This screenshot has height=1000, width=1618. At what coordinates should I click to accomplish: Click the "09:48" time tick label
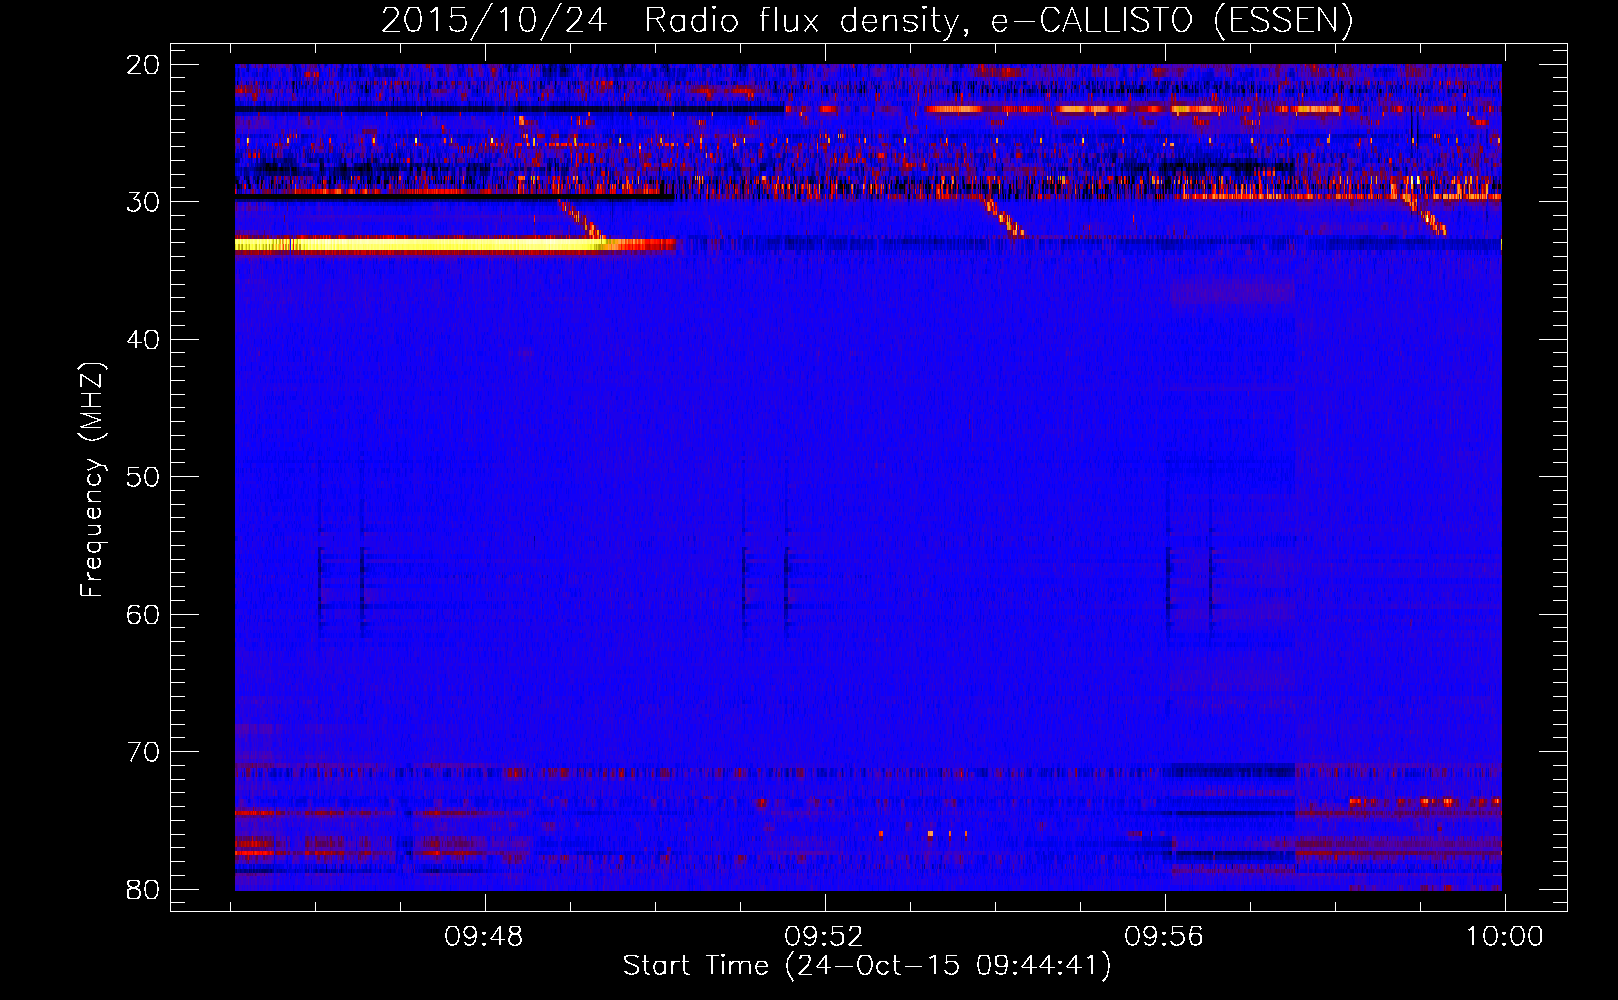pyautogui.click(x=484, y=937)
